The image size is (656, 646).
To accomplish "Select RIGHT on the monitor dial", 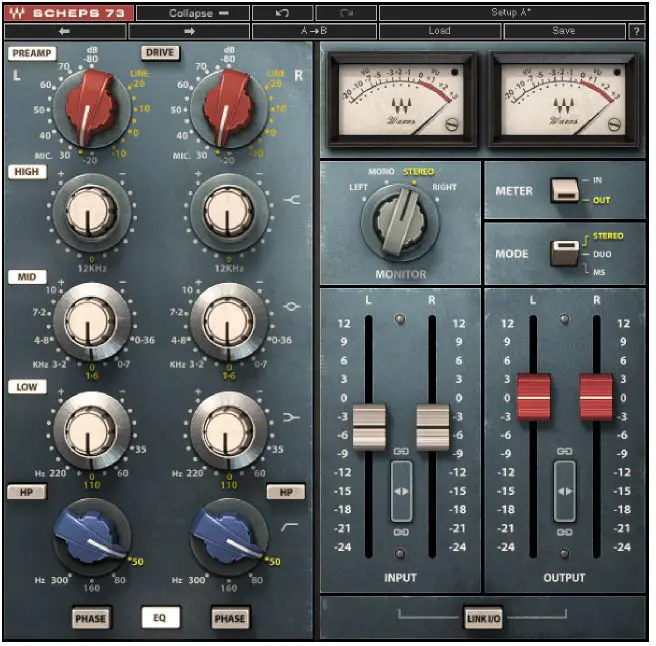I will (x=444, y=187).
